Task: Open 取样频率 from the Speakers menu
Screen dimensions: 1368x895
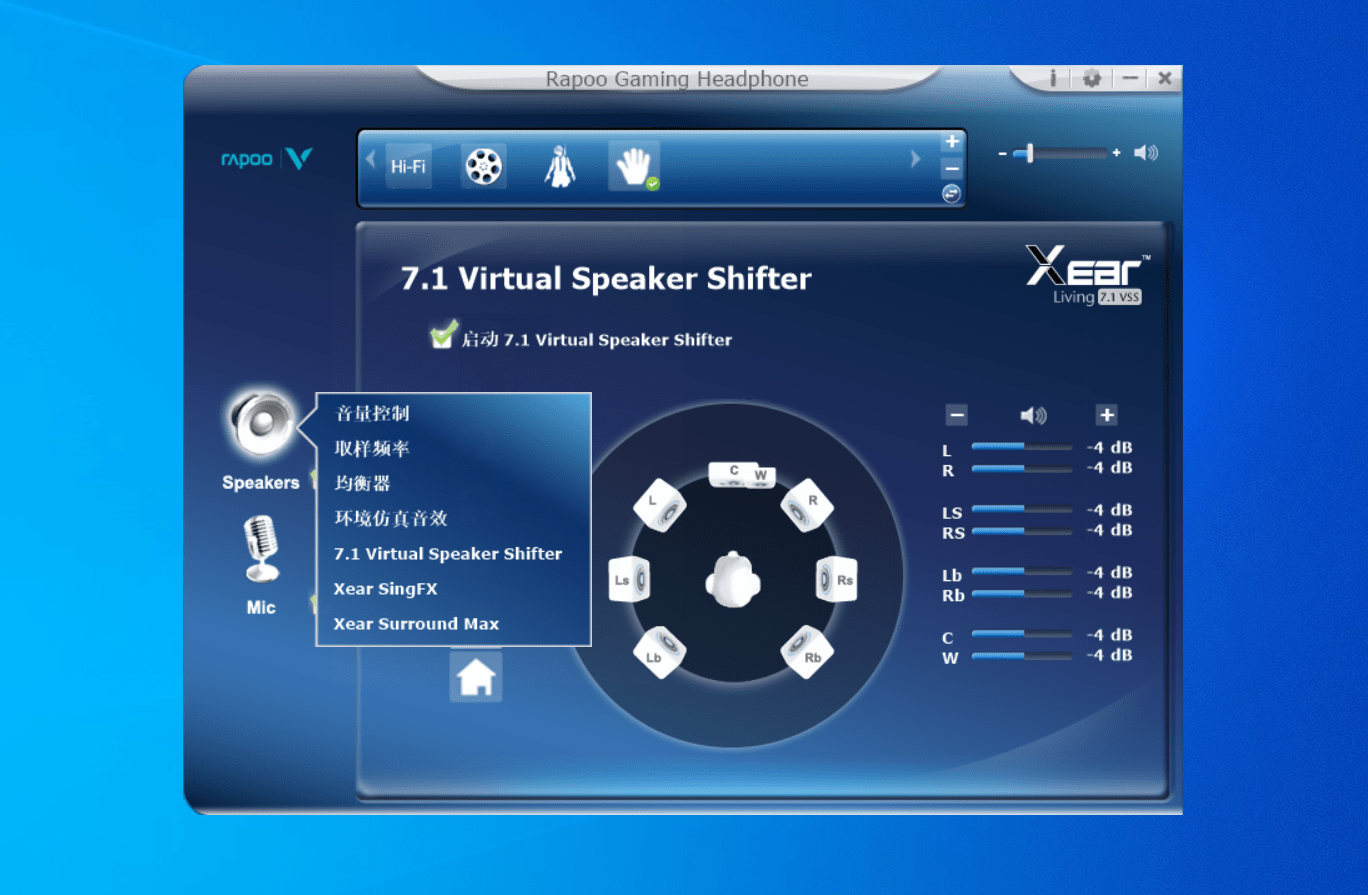Action: point(372,449)
